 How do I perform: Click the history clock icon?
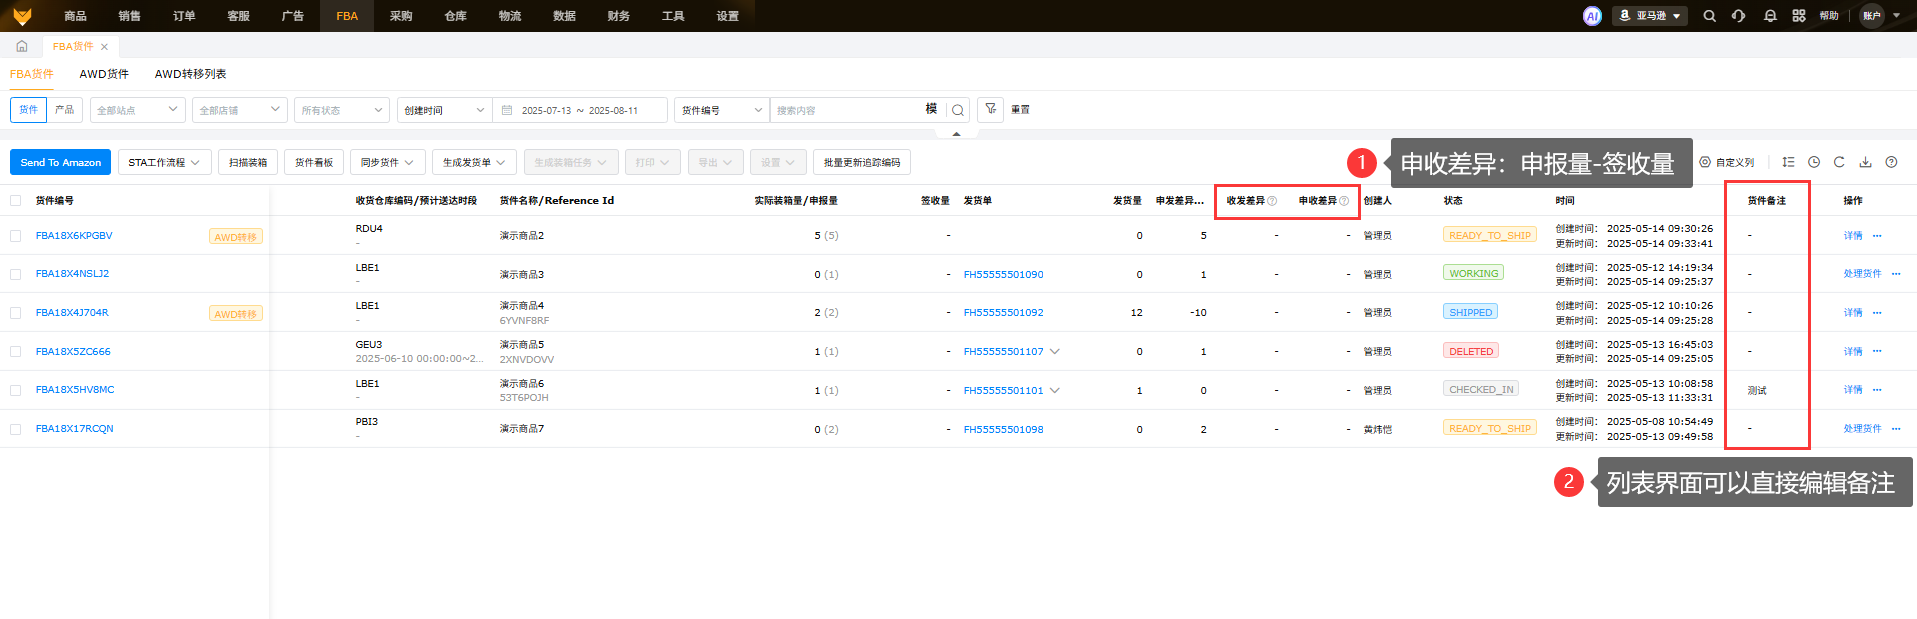click(x=1814, y=162)
